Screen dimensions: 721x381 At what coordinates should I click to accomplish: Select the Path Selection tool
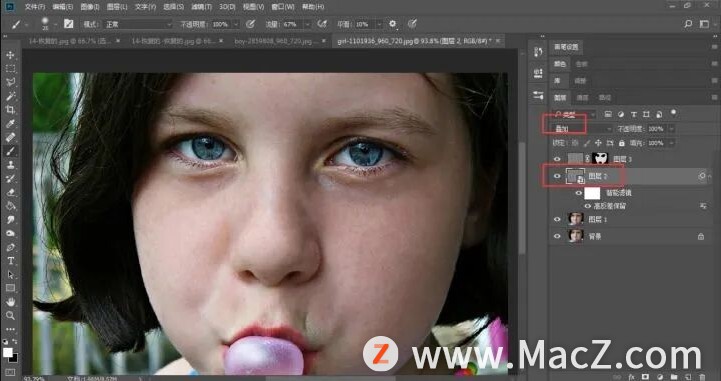pyautogui.click(x=10, y=274)
